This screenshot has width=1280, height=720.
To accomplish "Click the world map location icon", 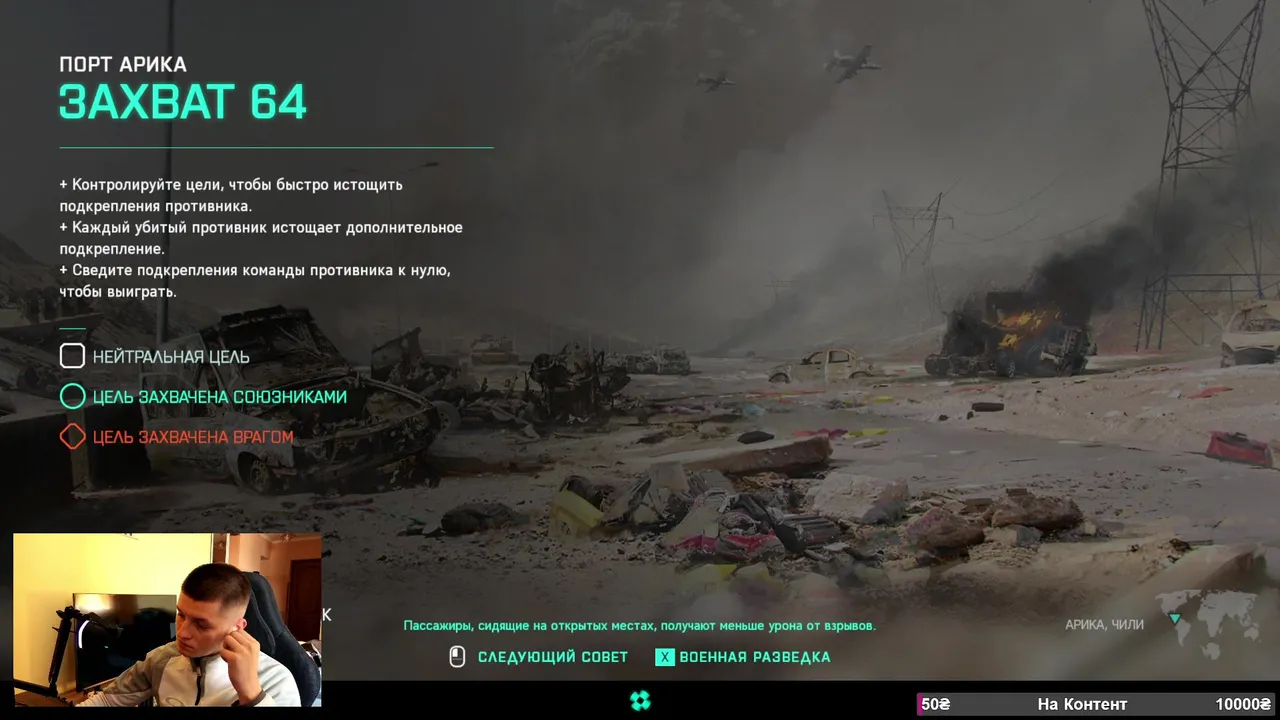I will click(1206, 622).
